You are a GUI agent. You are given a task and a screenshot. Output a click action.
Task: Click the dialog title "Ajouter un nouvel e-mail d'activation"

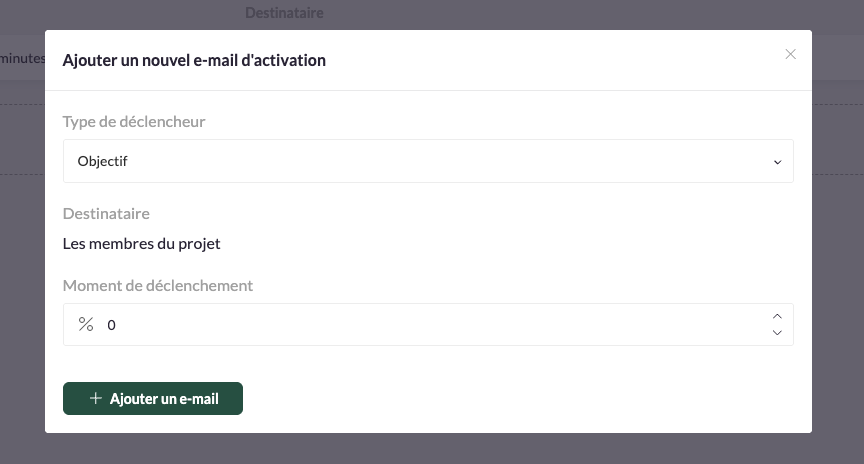tap(194, 60)
